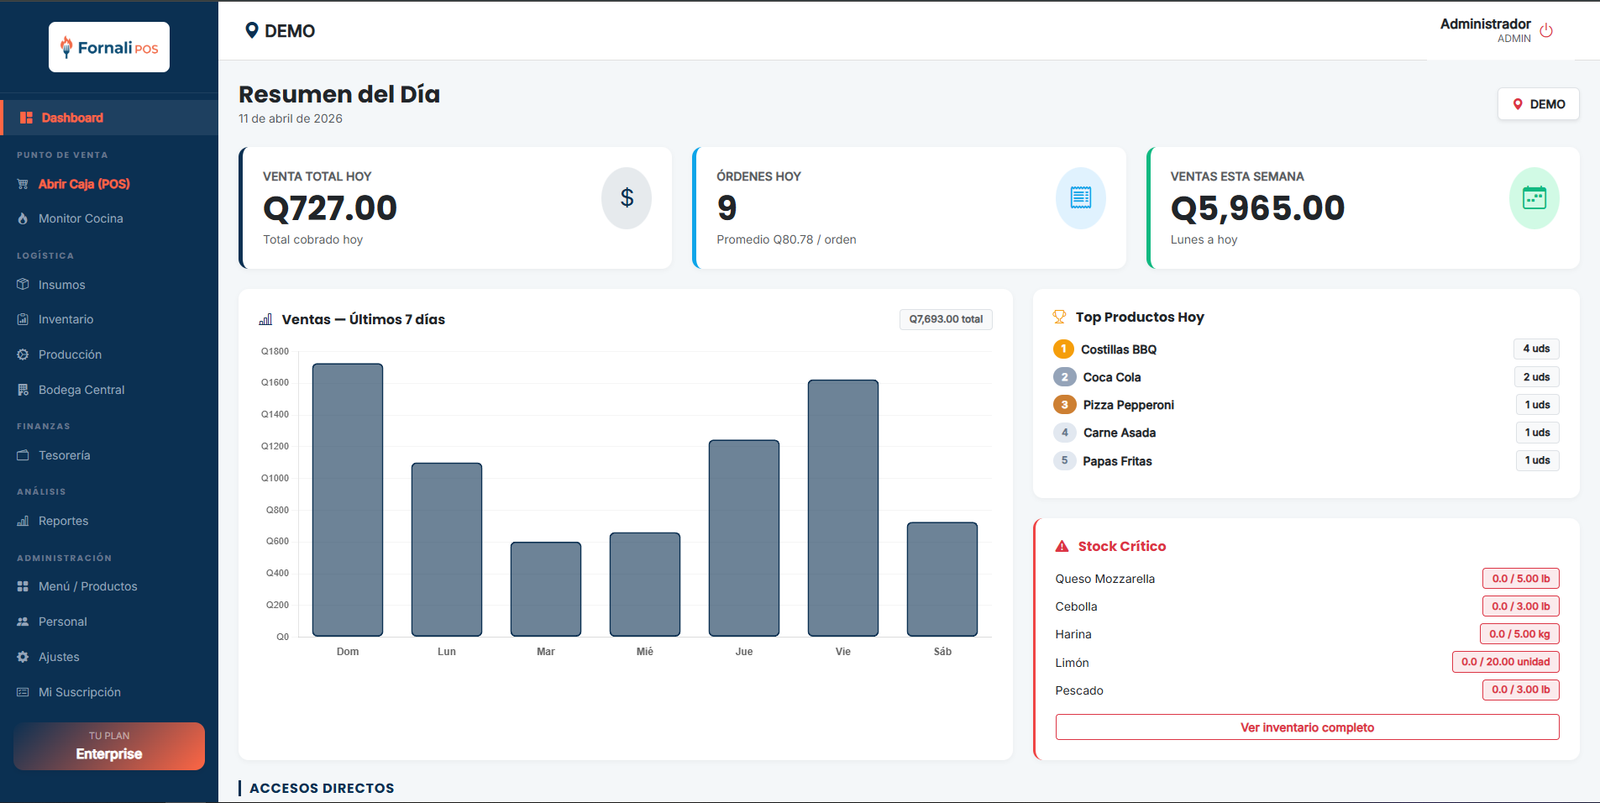Screen dimensions: 1600x803
Task: Select Menú / Productos in sidebar
Action: (88, 587)
